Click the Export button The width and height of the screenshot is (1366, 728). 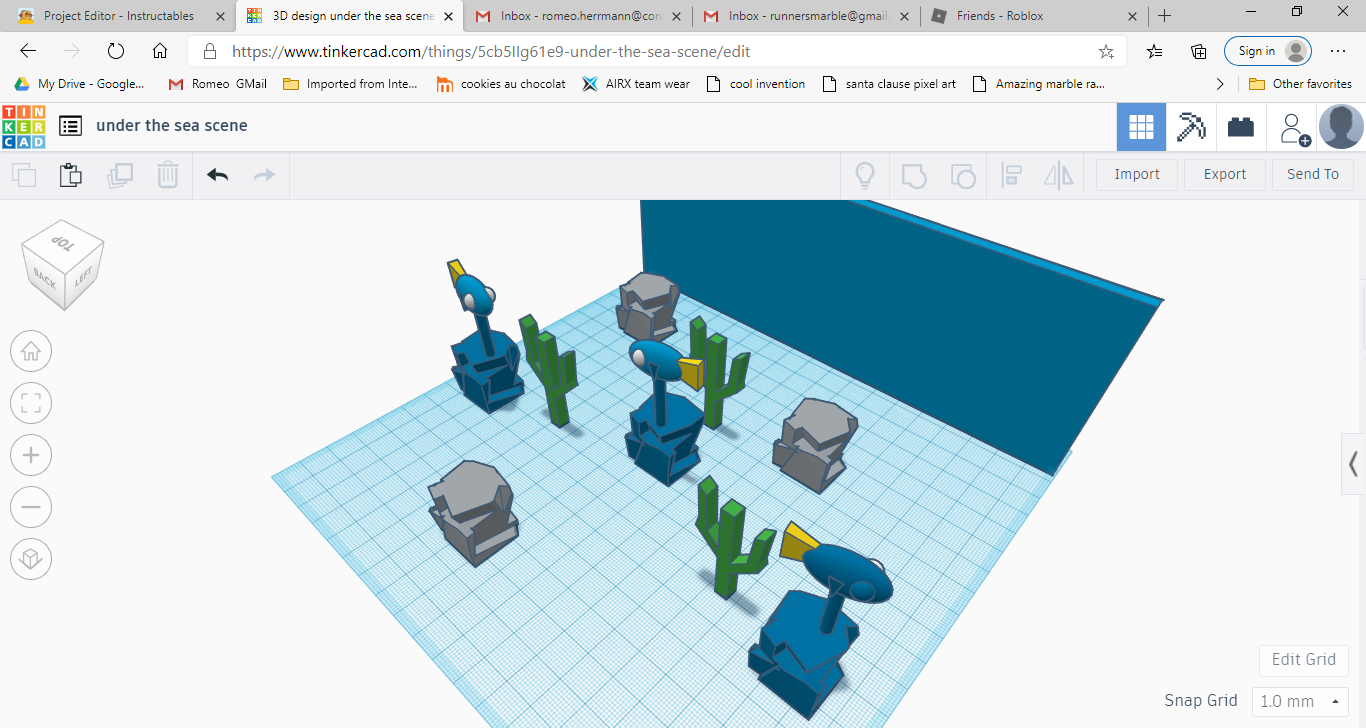pos(1225,174)
